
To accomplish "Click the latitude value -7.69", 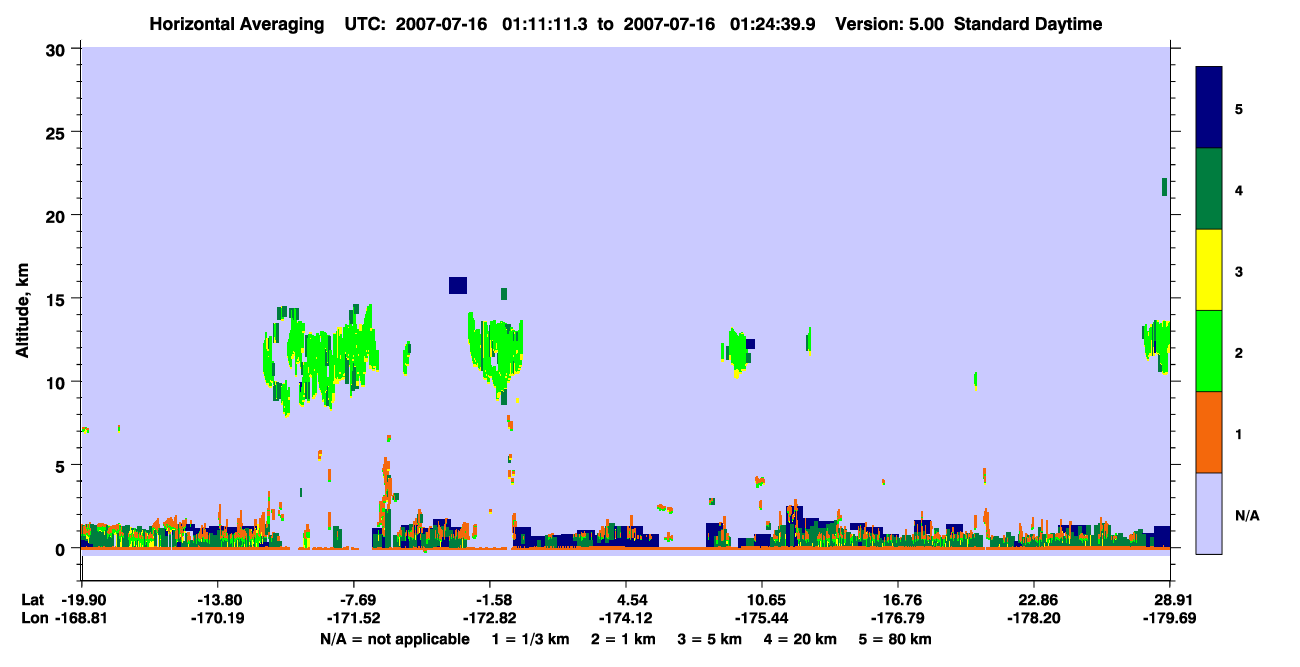I will pos(353,600).
